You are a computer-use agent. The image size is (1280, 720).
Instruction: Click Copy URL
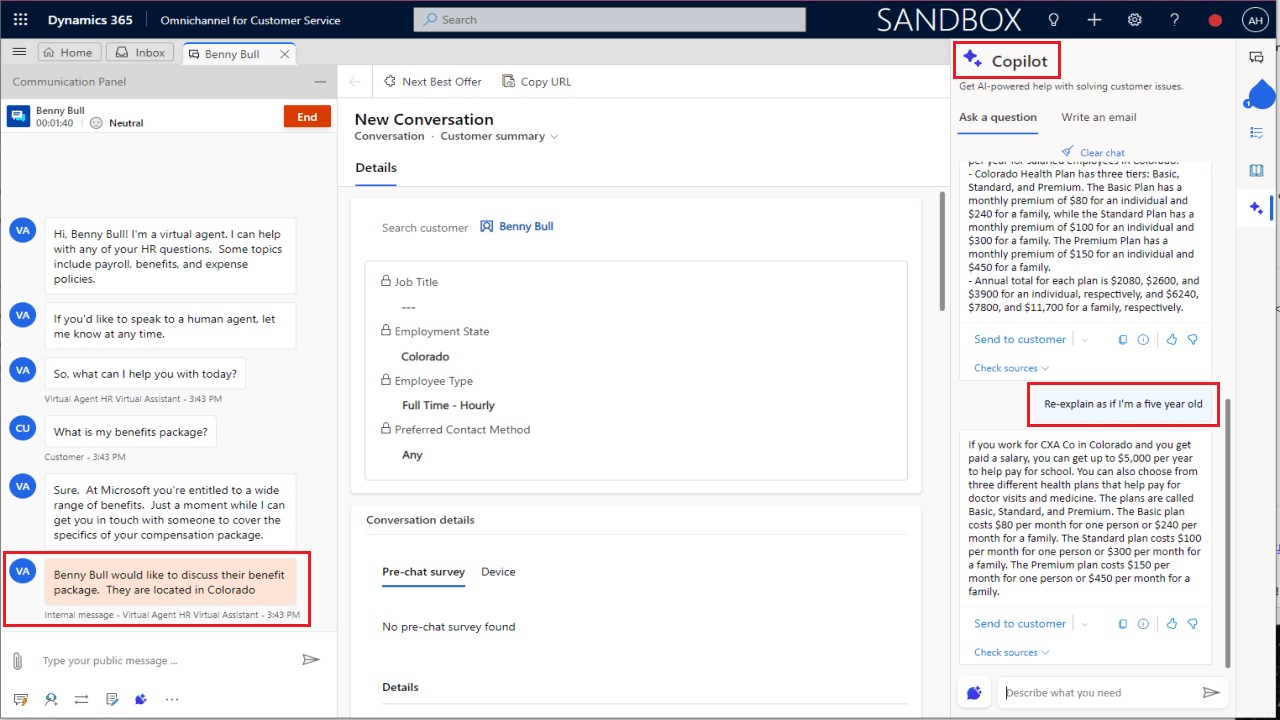coord(536,82)
